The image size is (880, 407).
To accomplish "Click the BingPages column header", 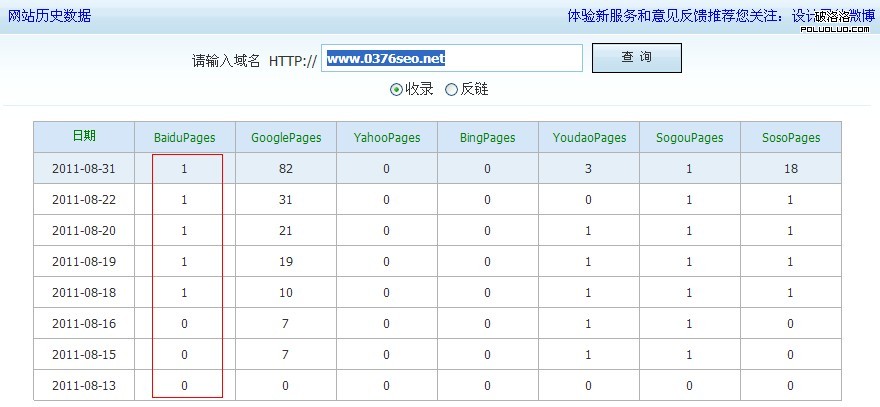I will 488,138.
